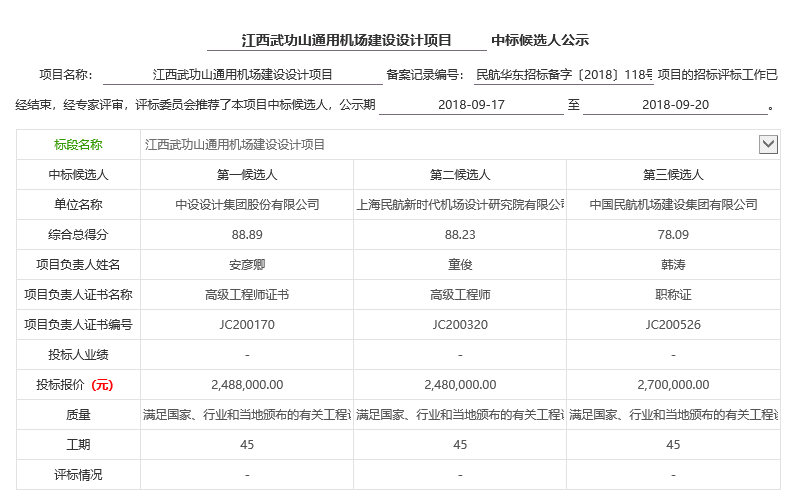Click project leader name 安彦卿
Screen dimensions: 801x491
click(247, 265)
